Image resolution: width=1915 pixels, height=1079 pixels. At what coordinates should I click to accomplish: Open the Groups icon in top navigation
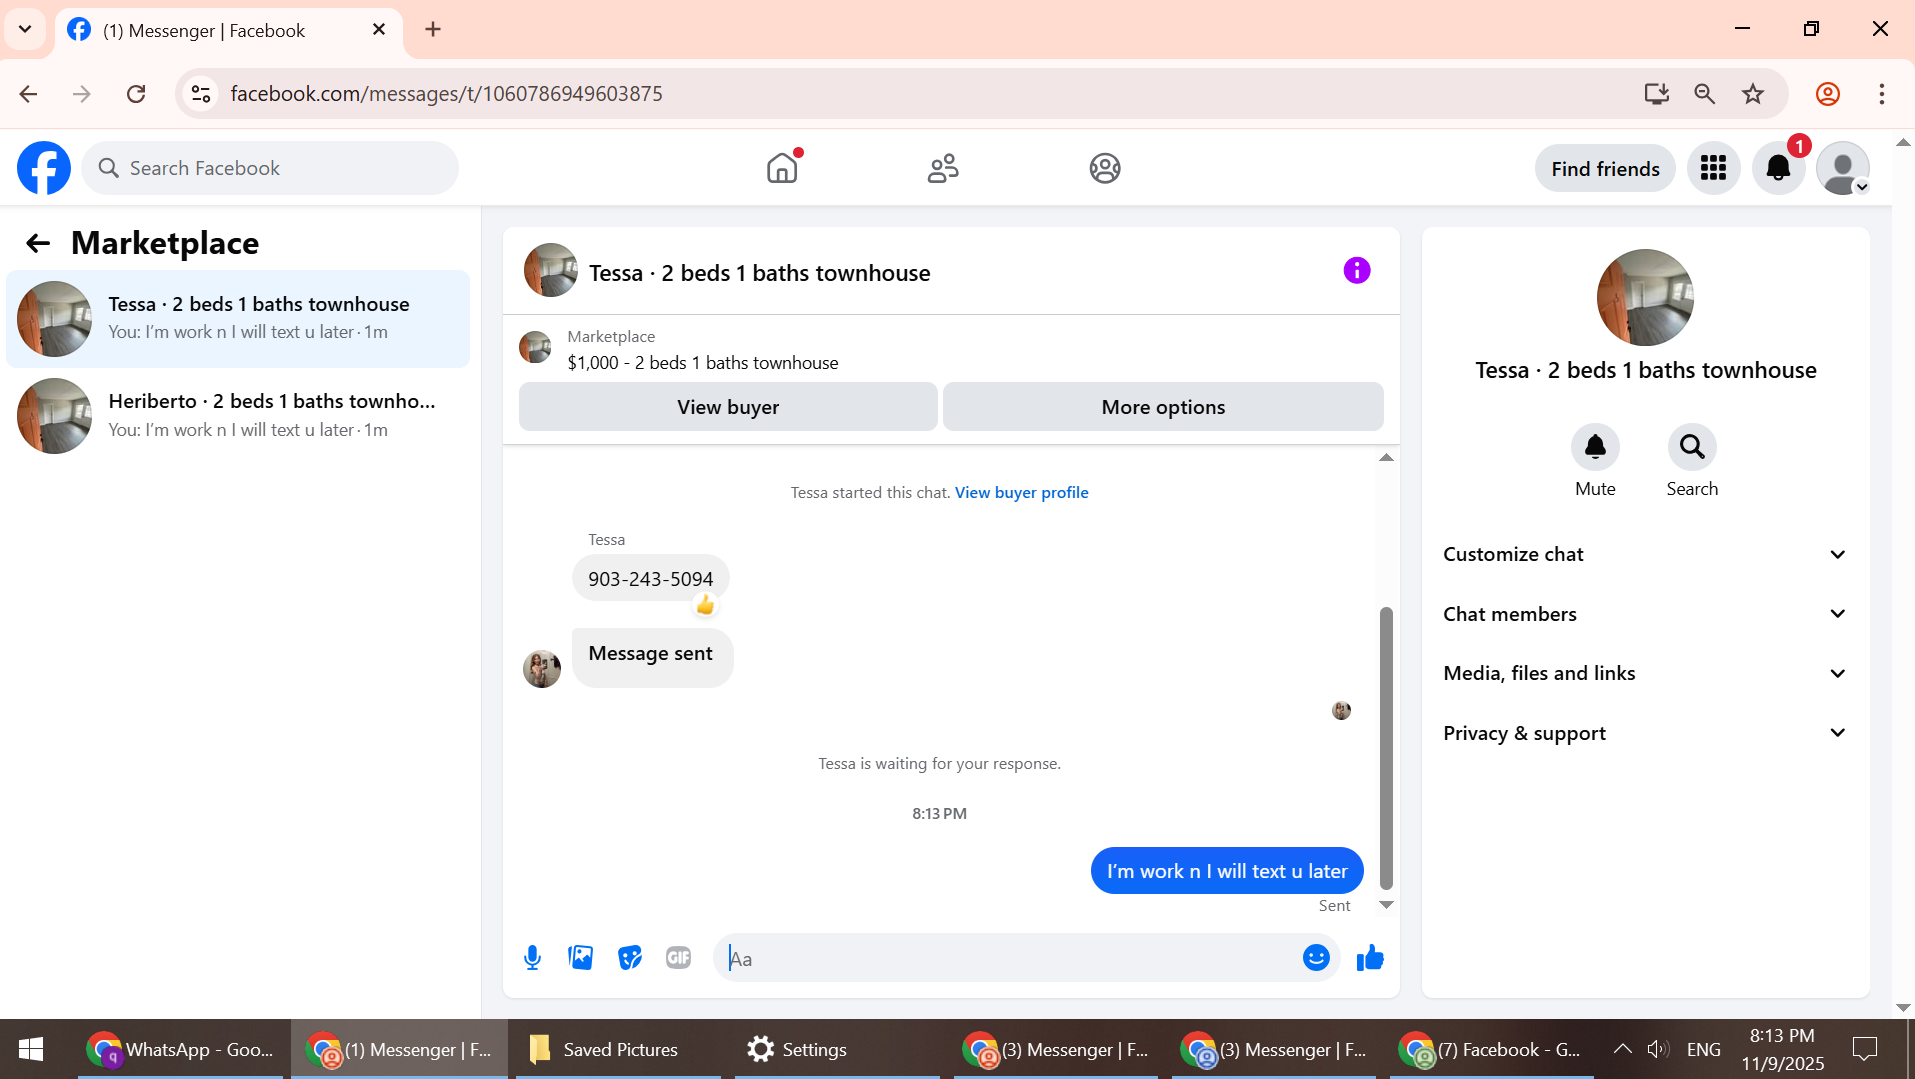1105,168
